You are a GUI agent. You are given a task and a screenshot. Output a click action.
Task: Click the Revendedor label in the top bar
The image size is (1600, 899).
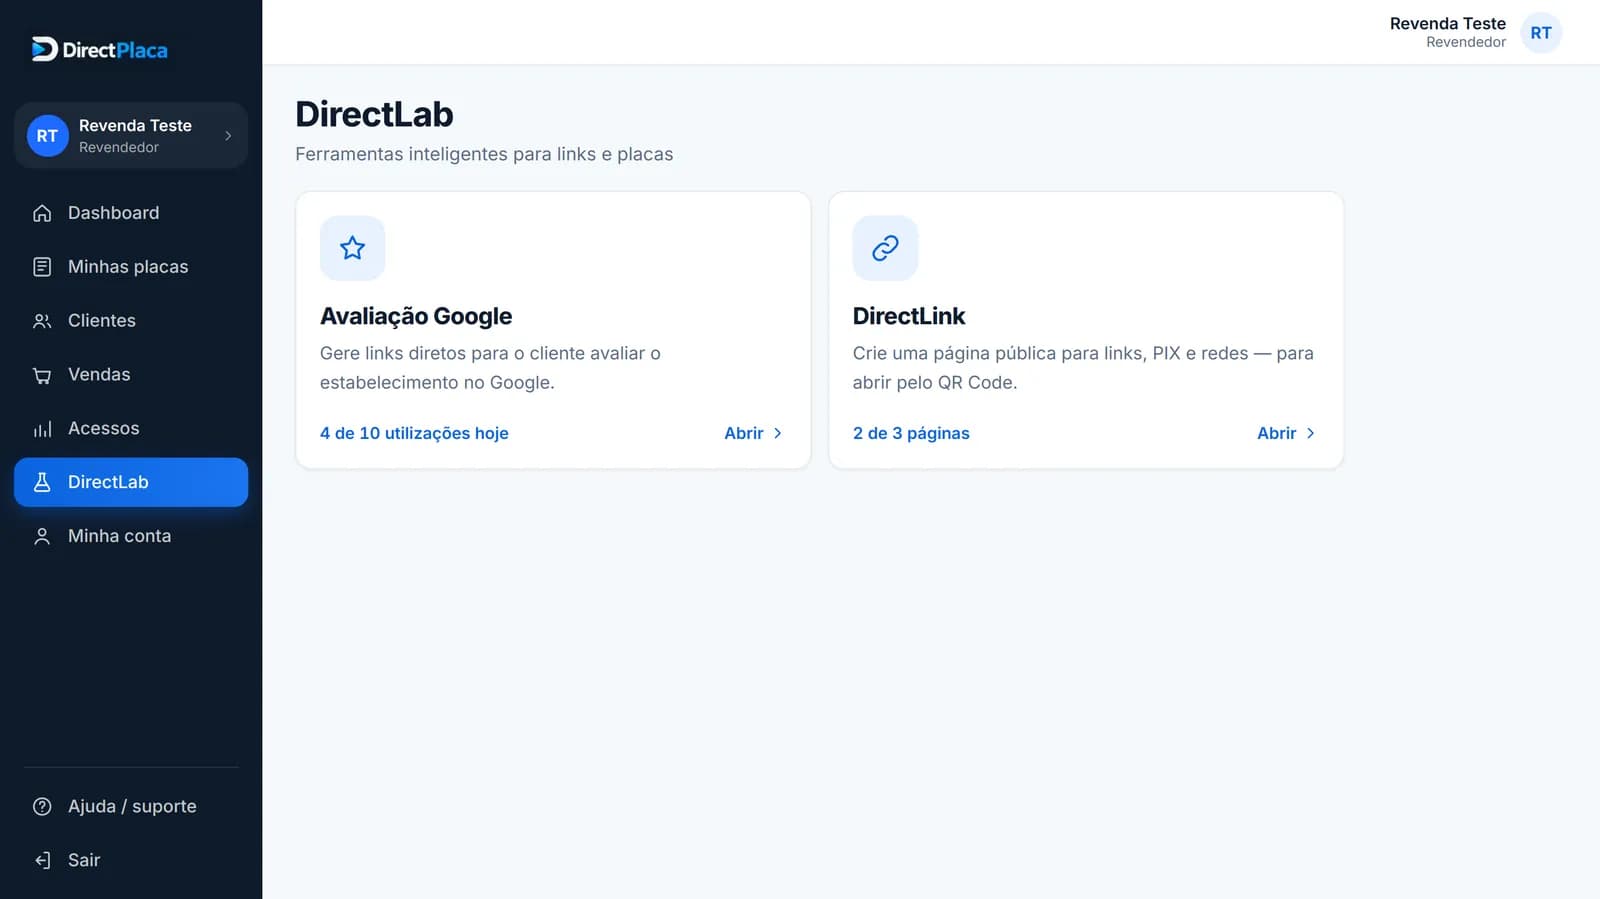click(1466, 42)
